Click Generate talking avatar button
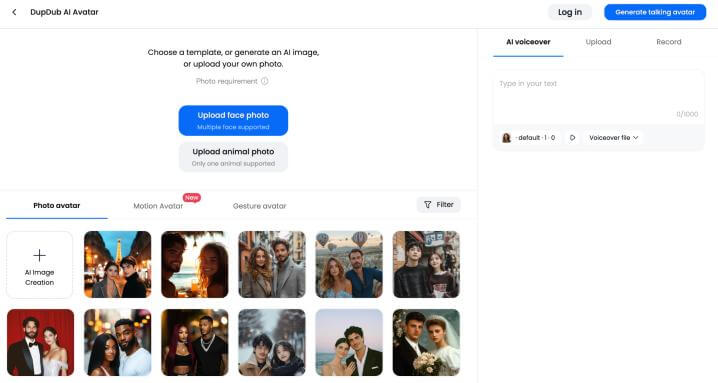Viewport: 718px width, 383px height. 655,12
